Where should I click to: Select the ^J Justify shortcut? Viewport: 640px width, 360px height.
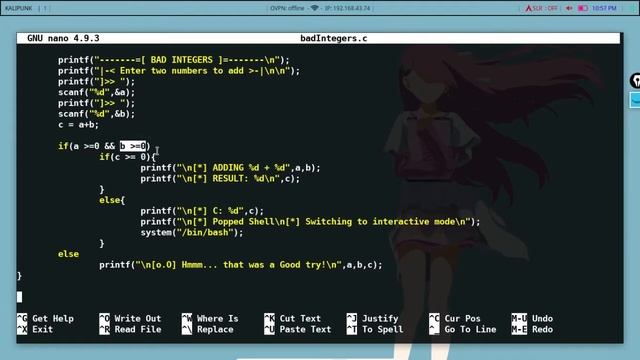pyautogui.click(x=372, y=318)
